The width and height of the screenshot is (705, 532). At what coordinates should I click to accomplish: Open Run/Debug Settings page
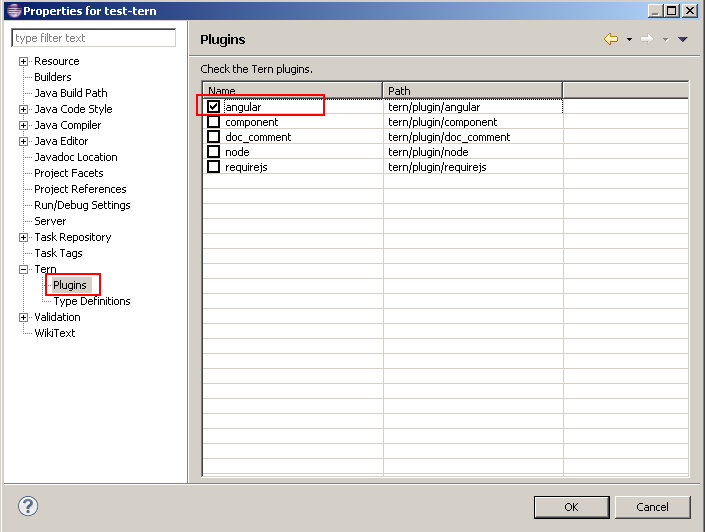point(82,205)
